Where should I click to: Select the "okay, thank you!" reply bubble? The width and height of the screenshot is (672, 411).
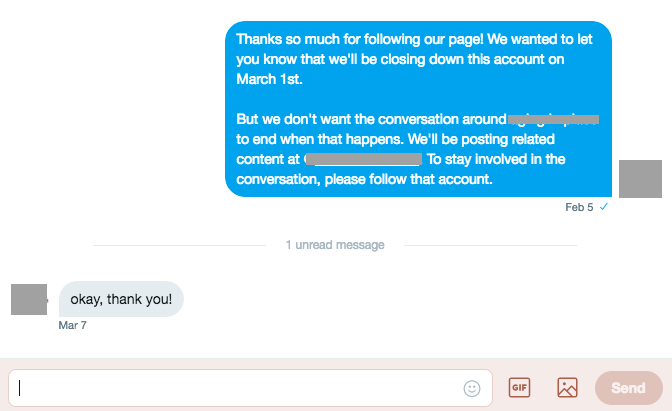[x=121, y=299]
